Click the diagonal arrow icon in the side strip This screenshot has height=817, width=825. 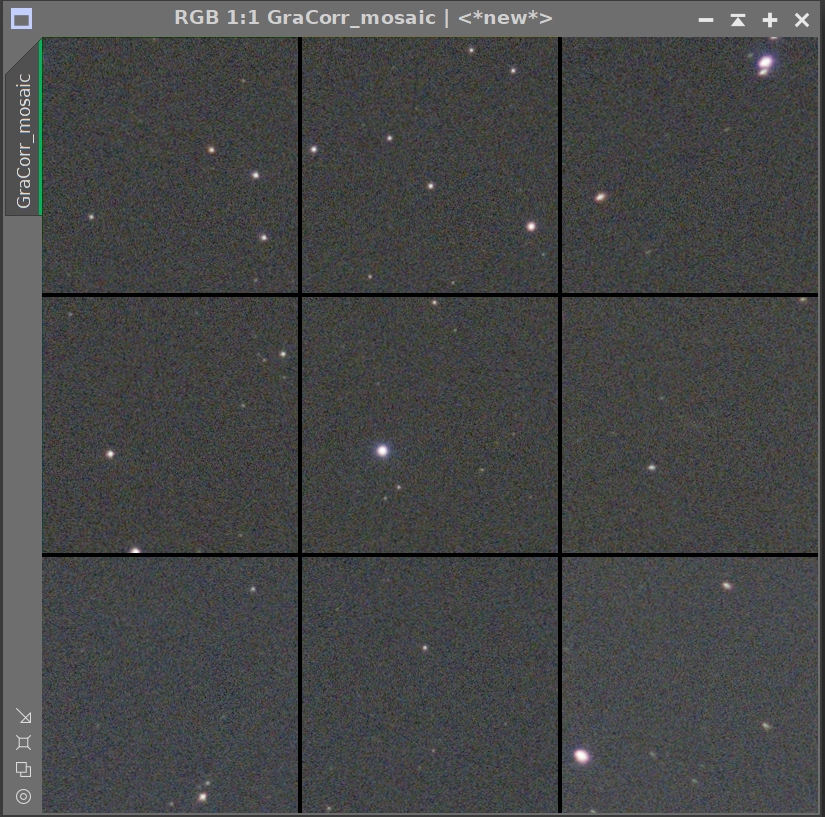click(x=24, y=715)
